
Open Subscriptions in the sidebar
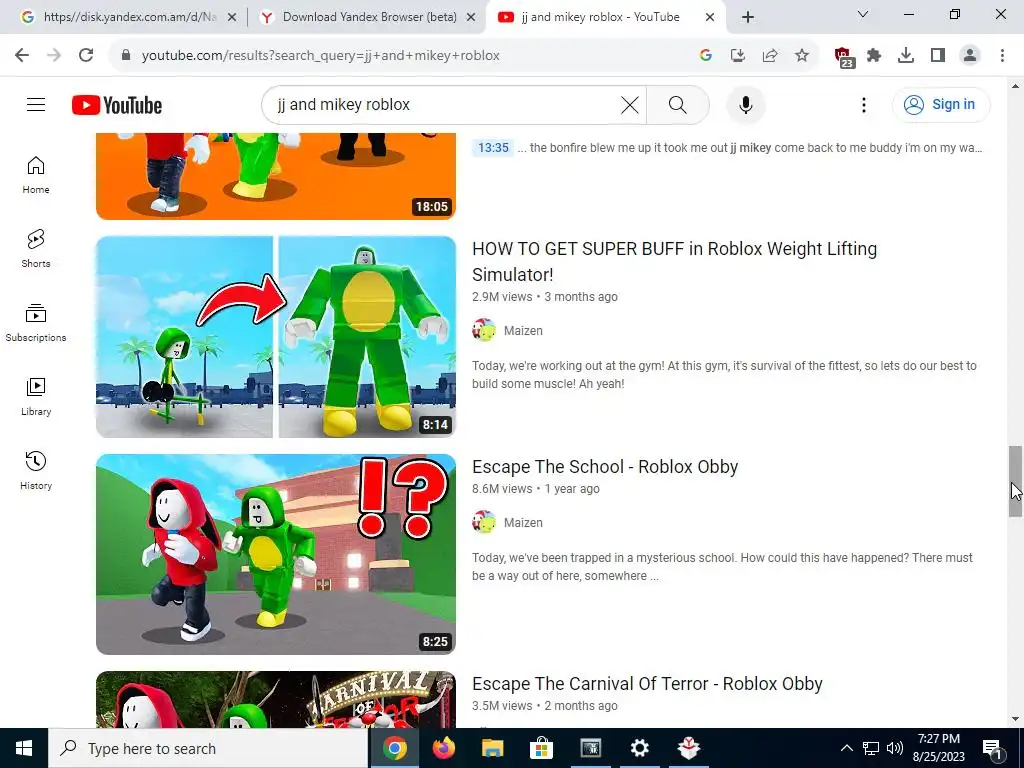tap(36, 323)
